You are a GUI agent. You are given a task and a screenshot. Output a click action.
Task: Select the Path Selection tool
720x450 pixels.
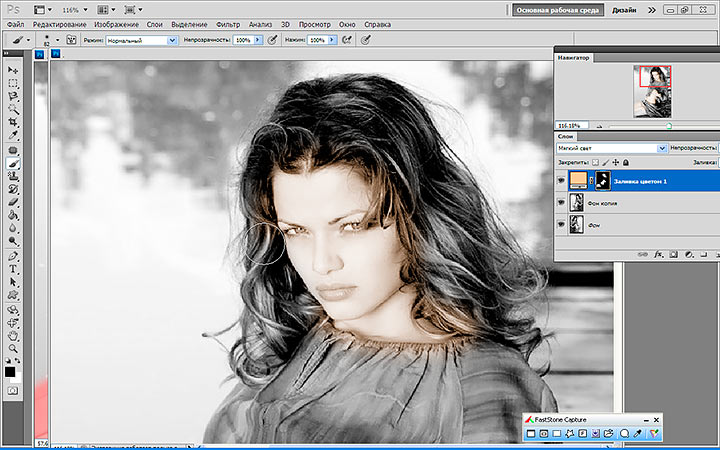tap(13, 282)
